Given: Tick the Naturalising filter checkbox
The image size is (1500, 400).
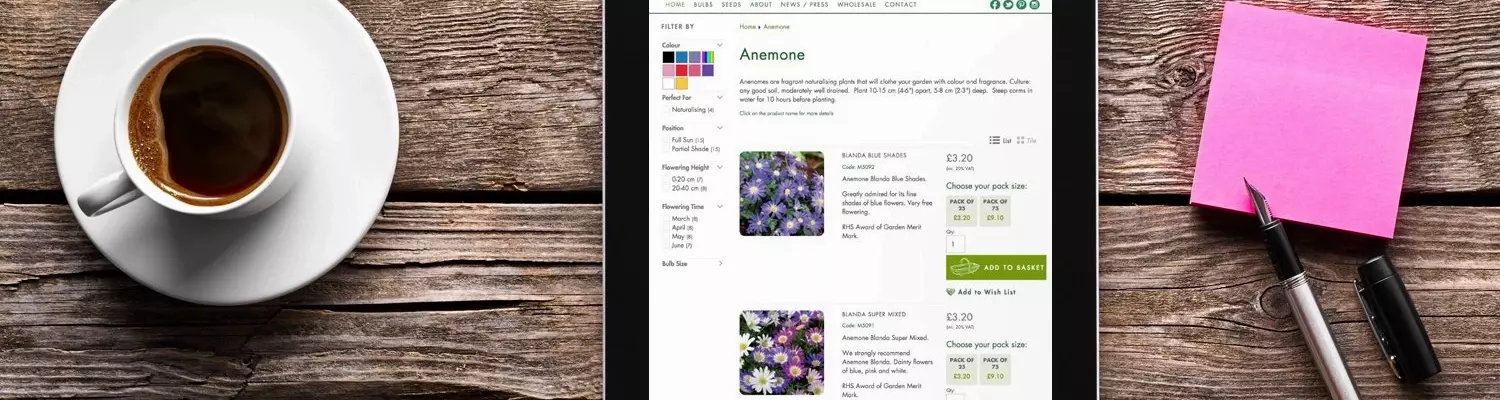Looking at the screenshot, I should pos(666,110).
